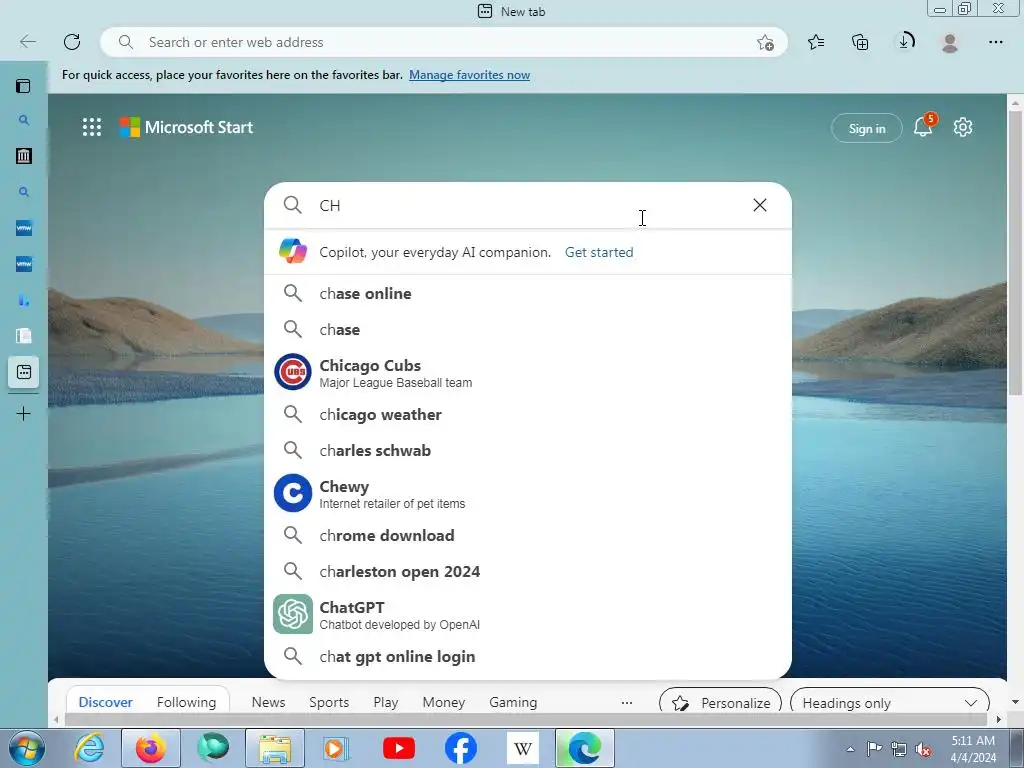Image resolution: width=1024 pixels, height=768 pixels.
Task: Click the Microsoft Start logo
Action: pos(186,127)
